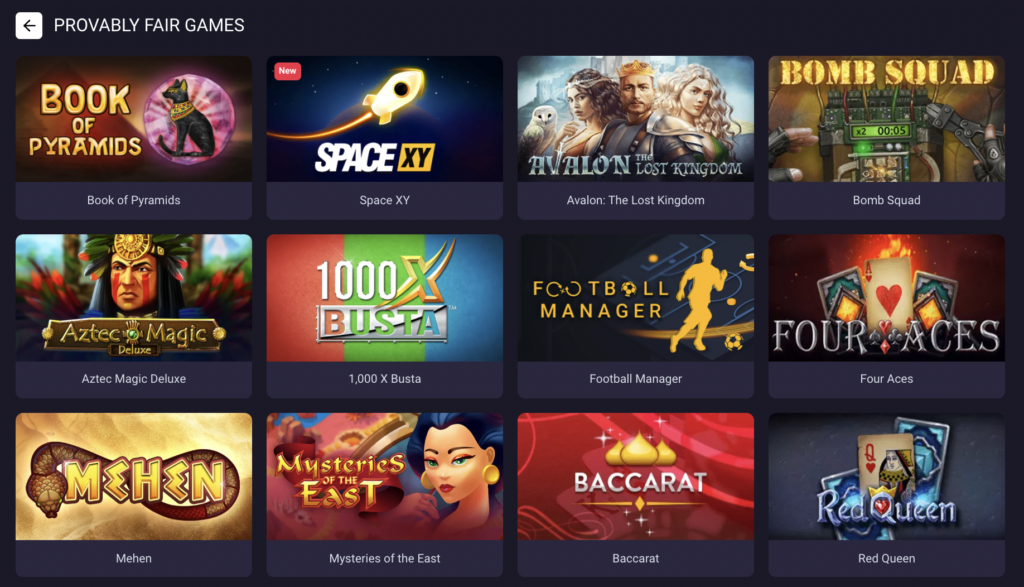Screen dimensions: 1024x587
Task: Click the Provably Fair Games heading
Action: 149,25
